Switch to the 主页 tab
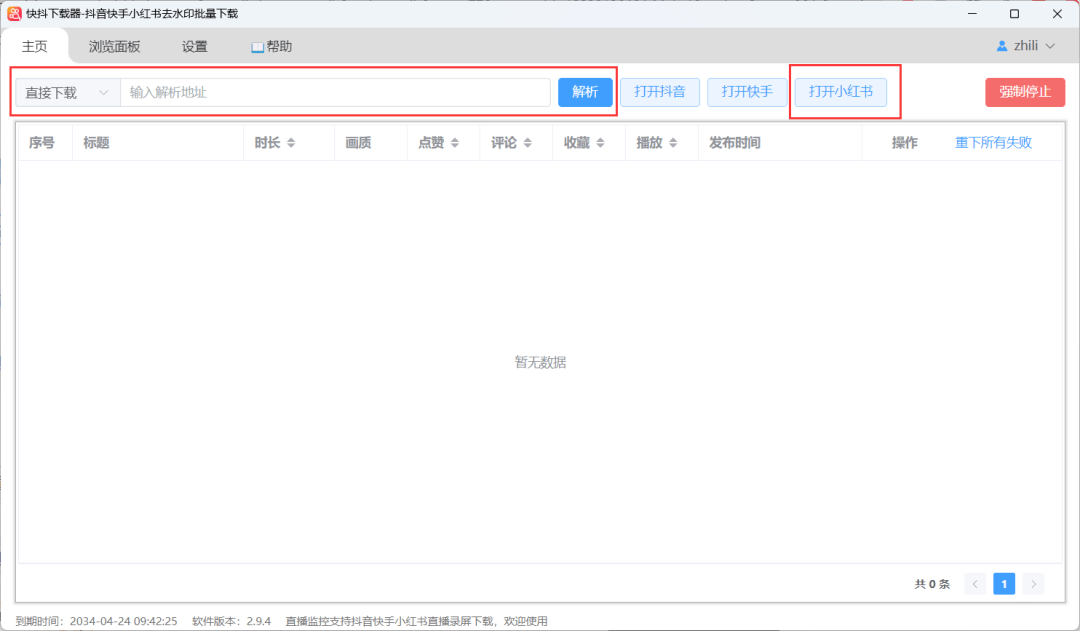 pos(34,46)
